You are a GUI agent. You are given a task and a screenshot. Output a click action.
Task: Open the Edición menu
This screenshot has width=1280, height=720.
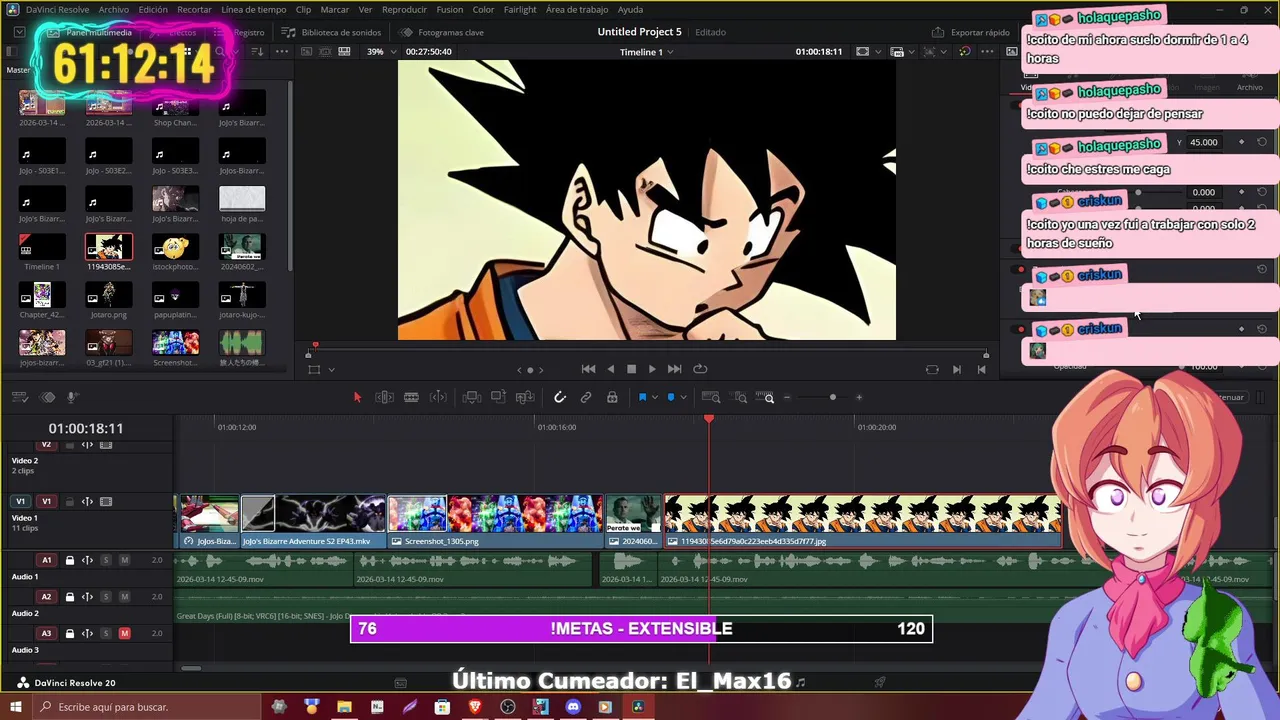click(153, 9)
